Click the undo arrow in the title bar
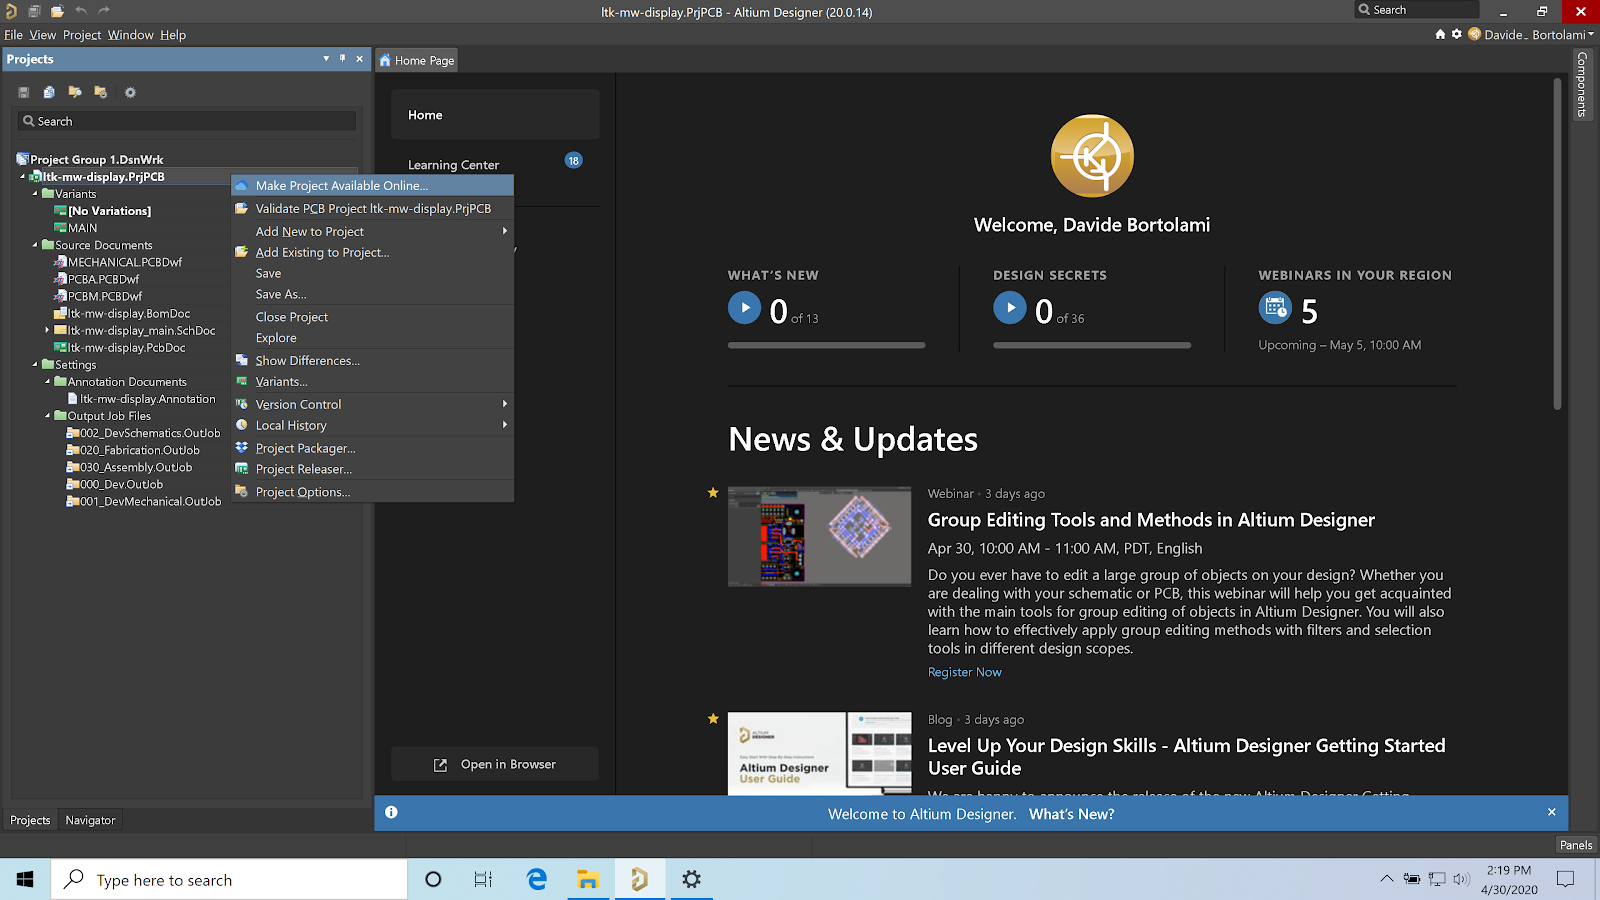Viewport: 1600px width, 900px height. coord(81,11)
